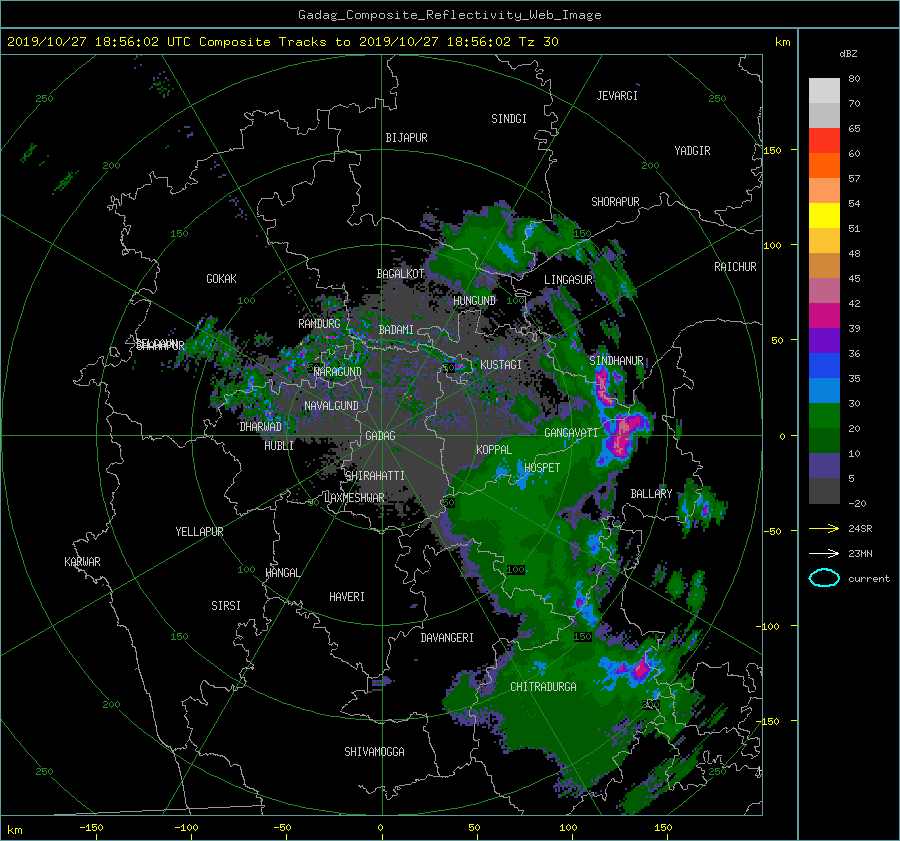The image size is (900, 841).
Task: Select the CHITRADURGA city label
Action: [543, 687]
